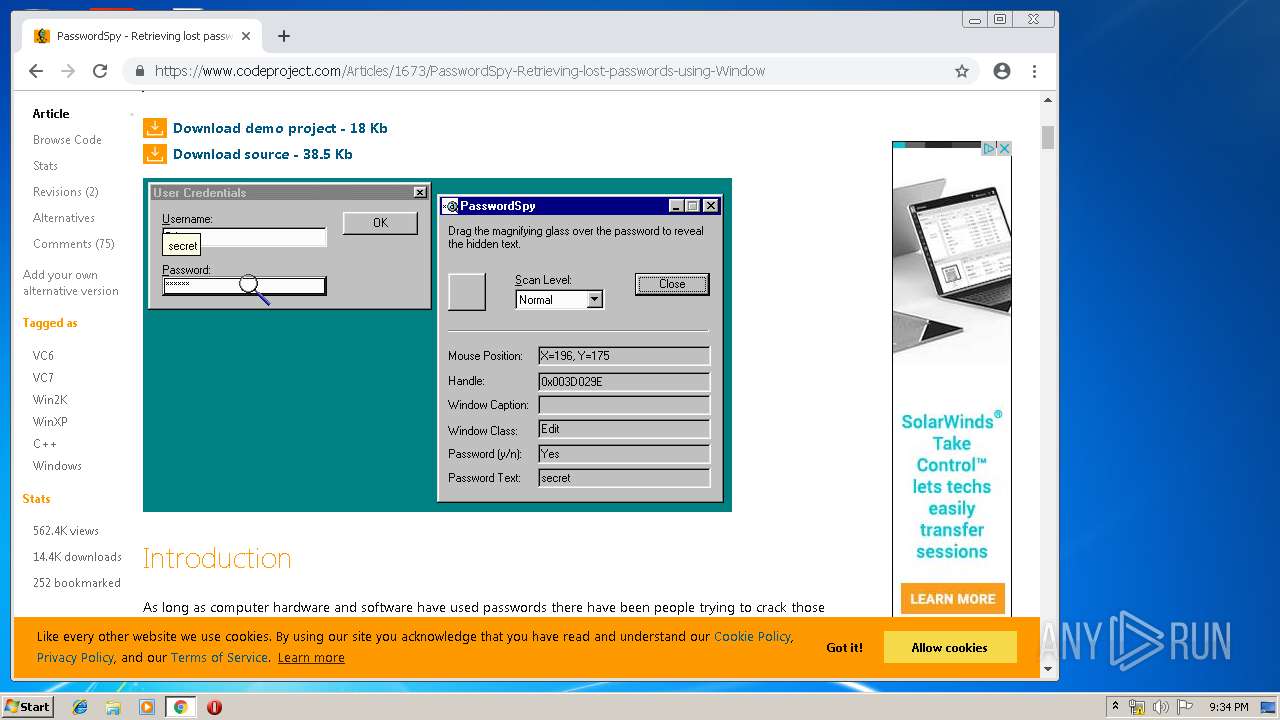Viewport: 1280px width, 720px height.
Task: Click the vertical scrollbar thumb
Action: tap(1048, 137)
